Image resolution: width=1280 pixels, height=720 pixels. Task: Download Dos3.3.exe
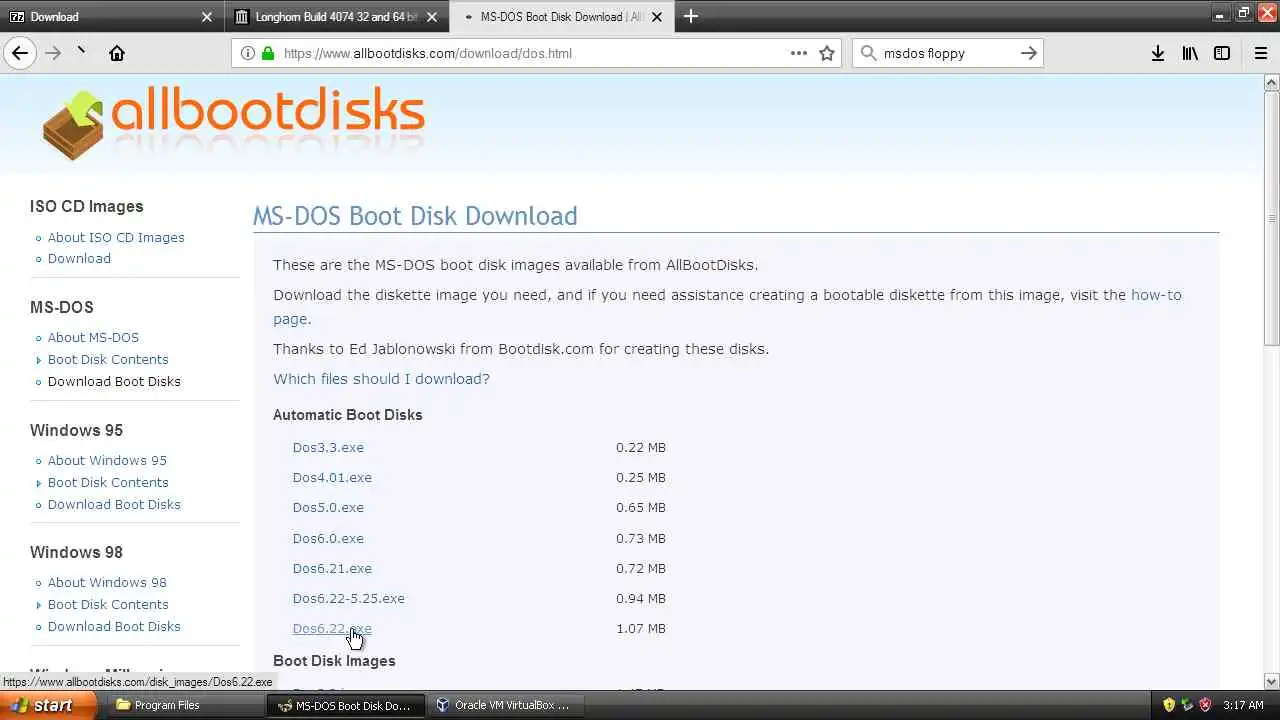[328, 447]
